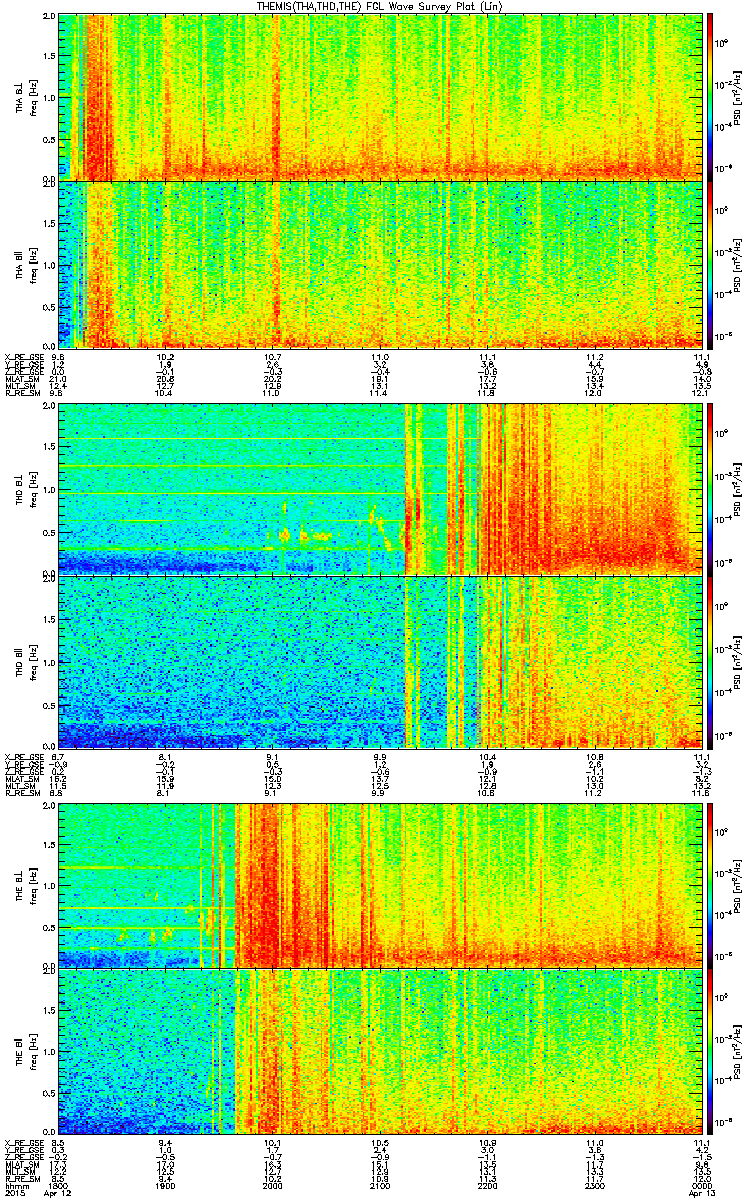Click the THD B-parallel PSD color bar

pyautogui.click(x=710, y=661)
